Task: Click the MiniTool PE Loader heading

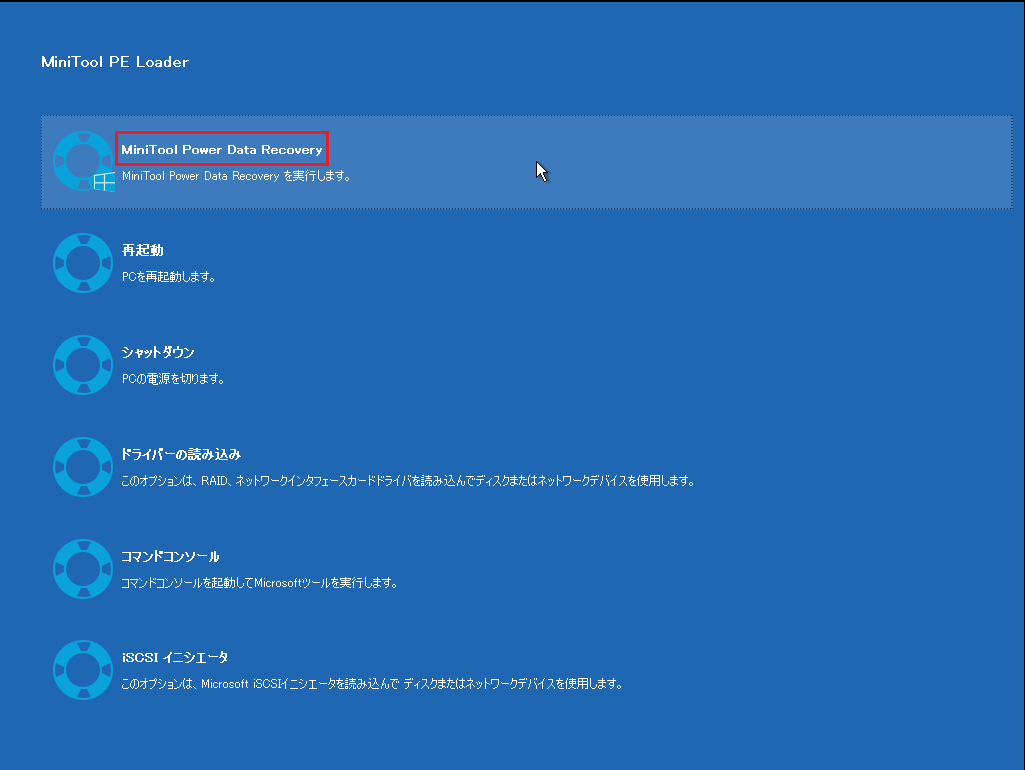Action: (x=115, y=62)
